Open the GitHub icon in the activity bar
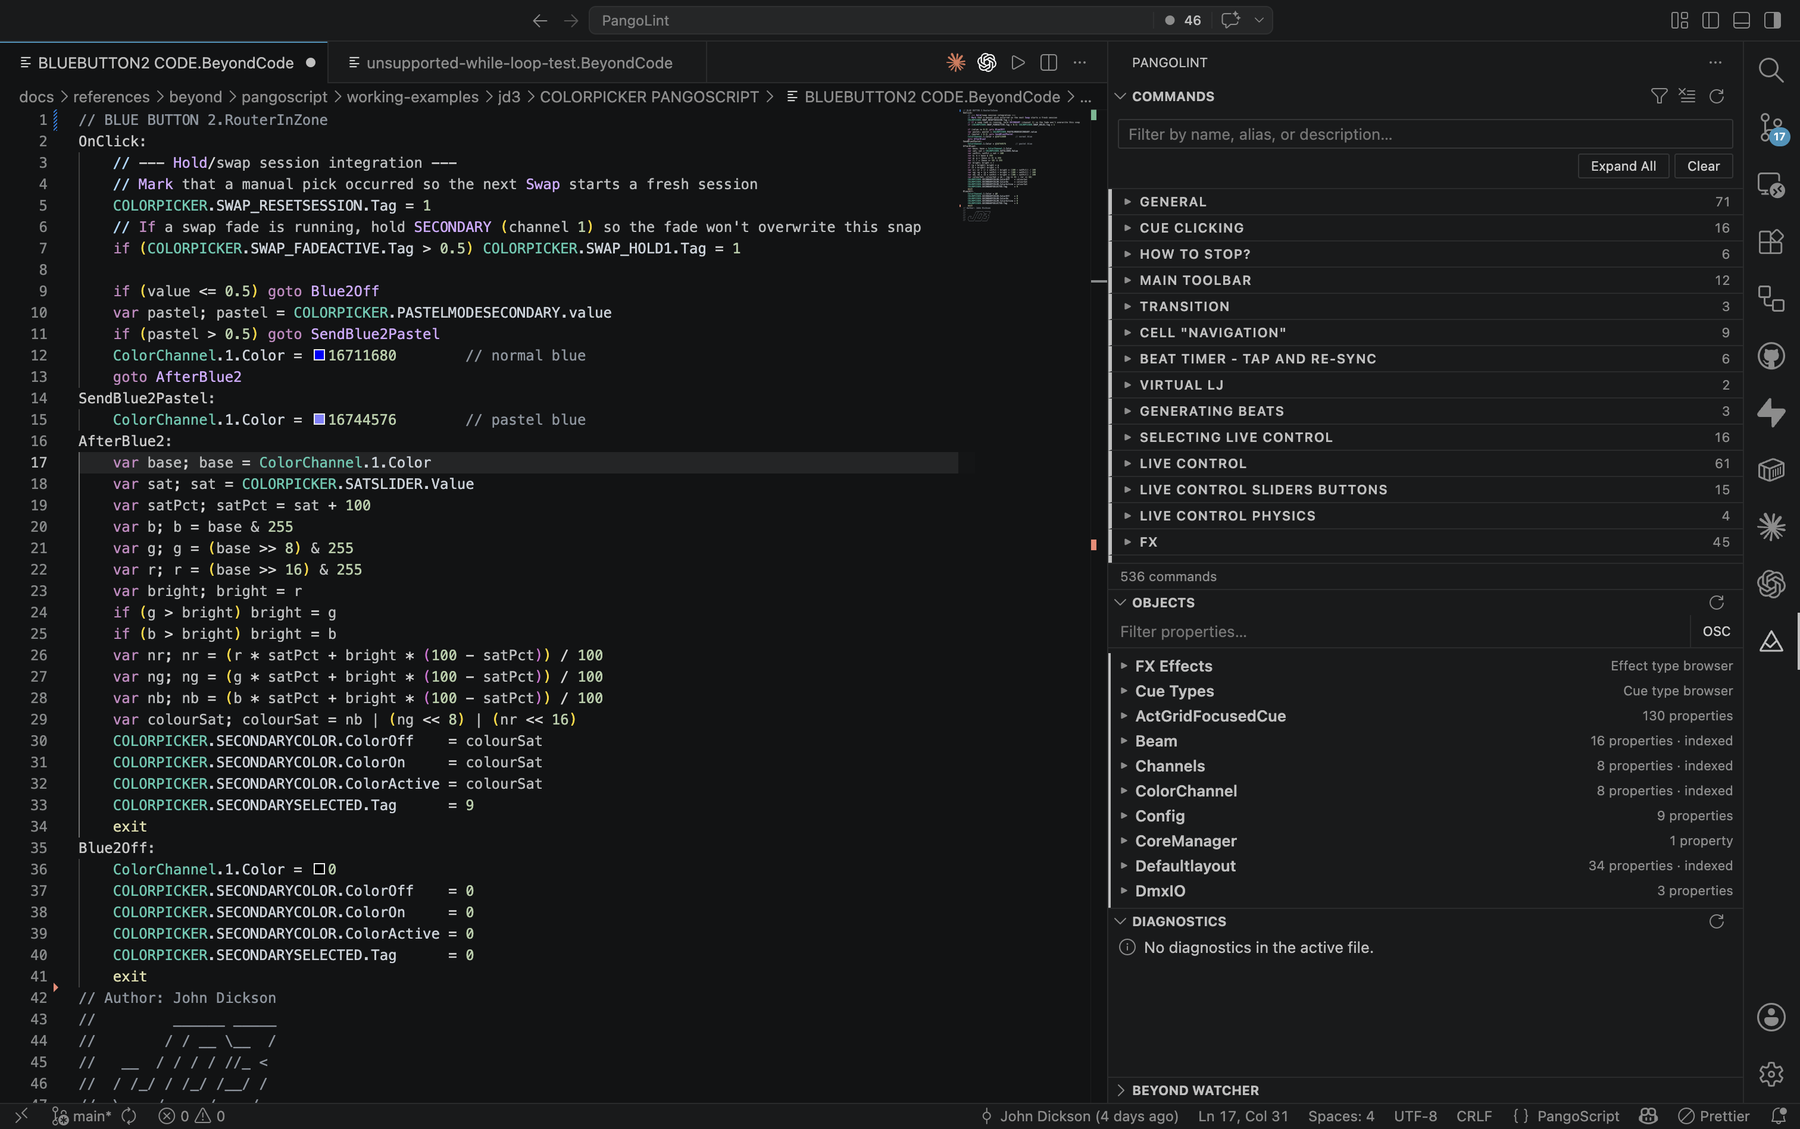The width and height of the screenshot is (1800, 1129). [1771, 356]
